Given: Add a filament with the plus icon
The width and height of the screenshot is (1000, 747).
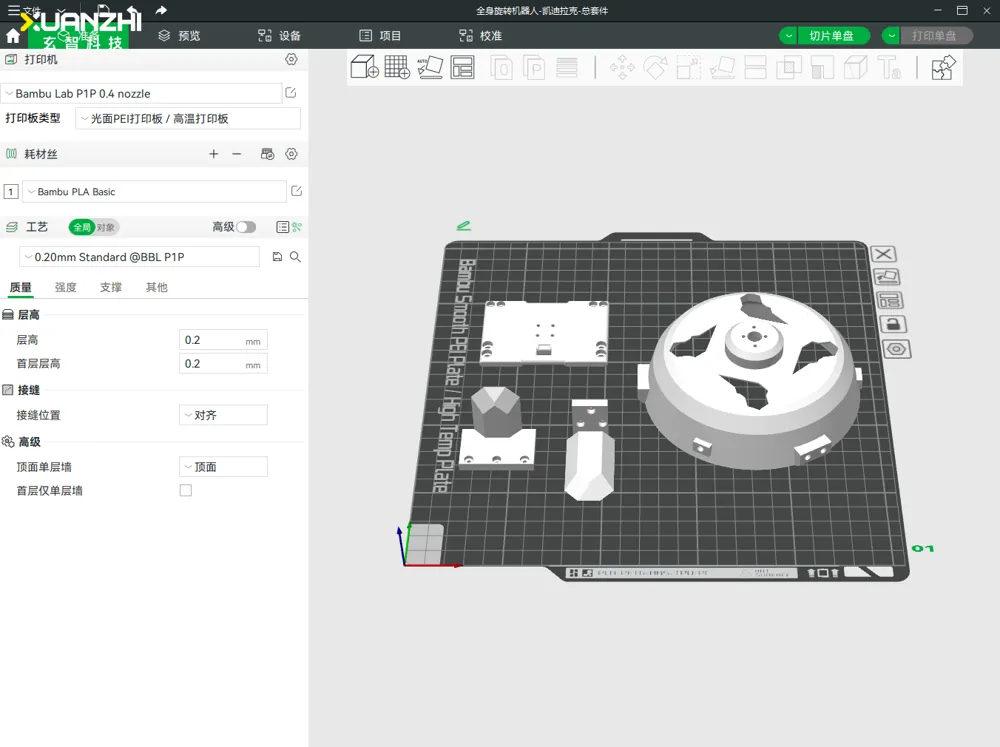Looking at the screenshot, I should click(213, 154).
